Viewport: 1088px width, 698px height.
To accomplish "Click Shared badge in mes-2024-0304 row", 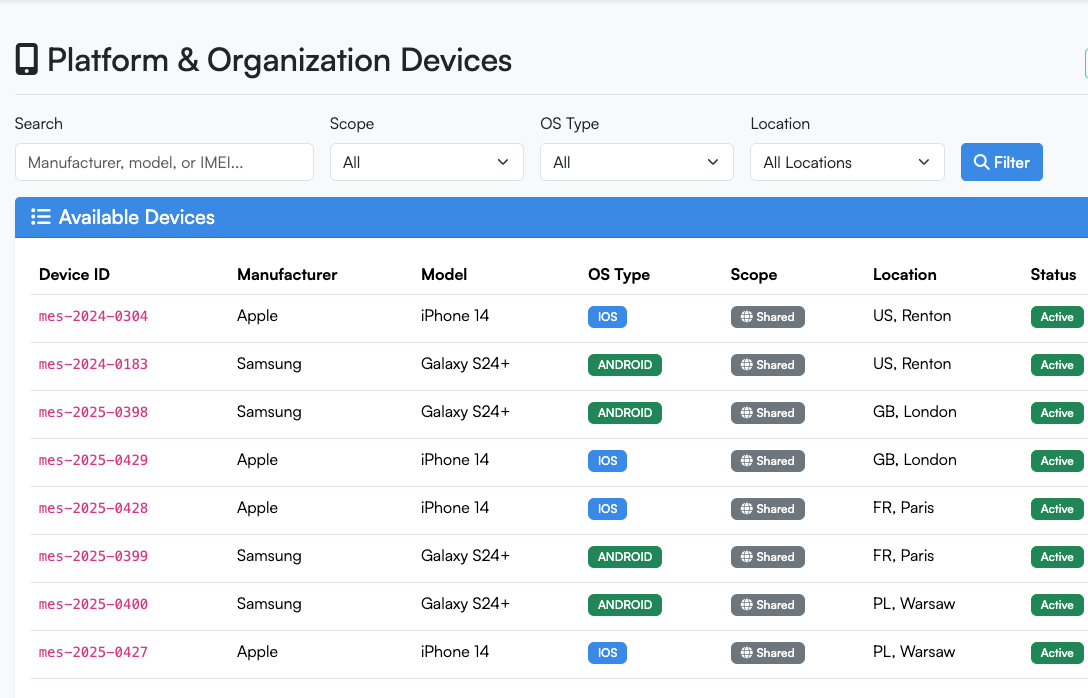I will tap(767, 317).
